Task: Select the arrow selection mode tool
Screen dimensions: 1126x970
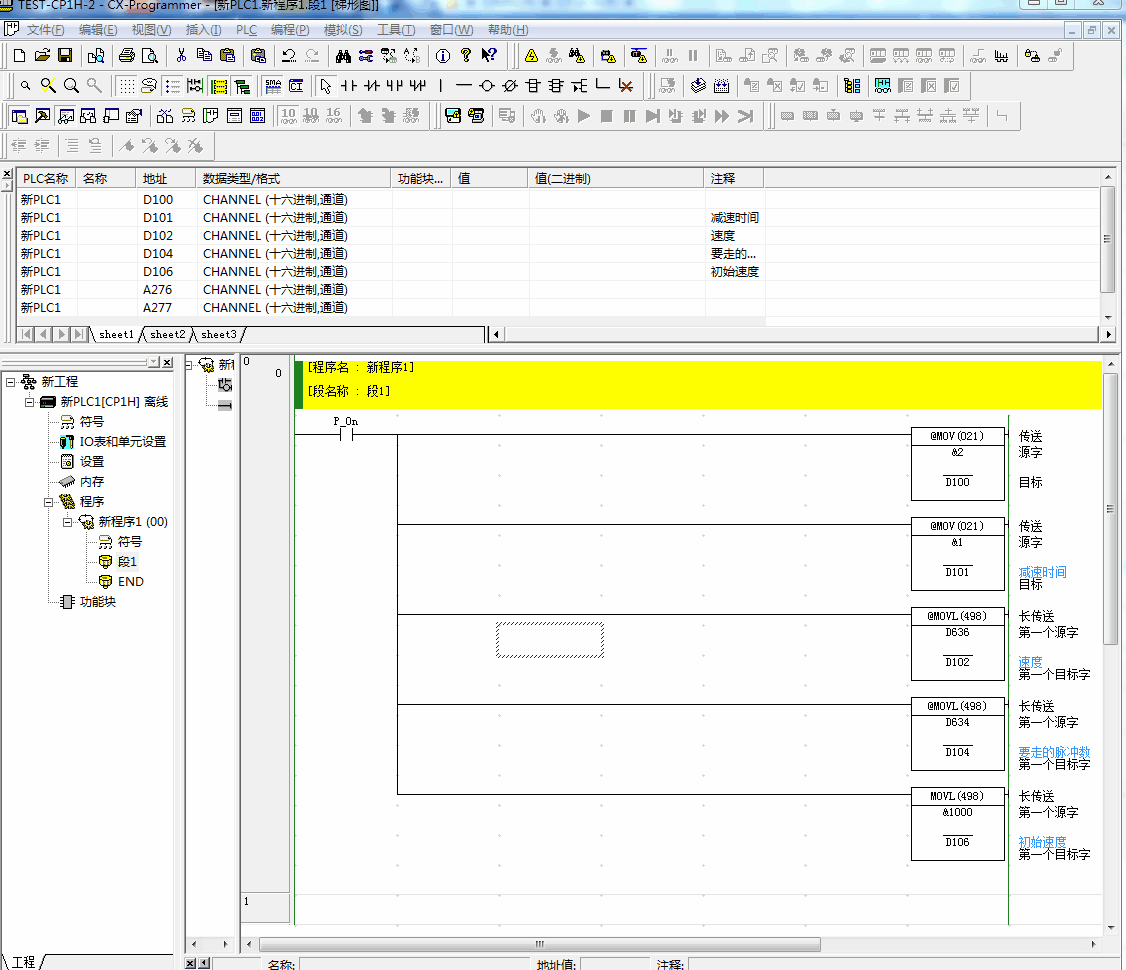Action: click(325, 85)
